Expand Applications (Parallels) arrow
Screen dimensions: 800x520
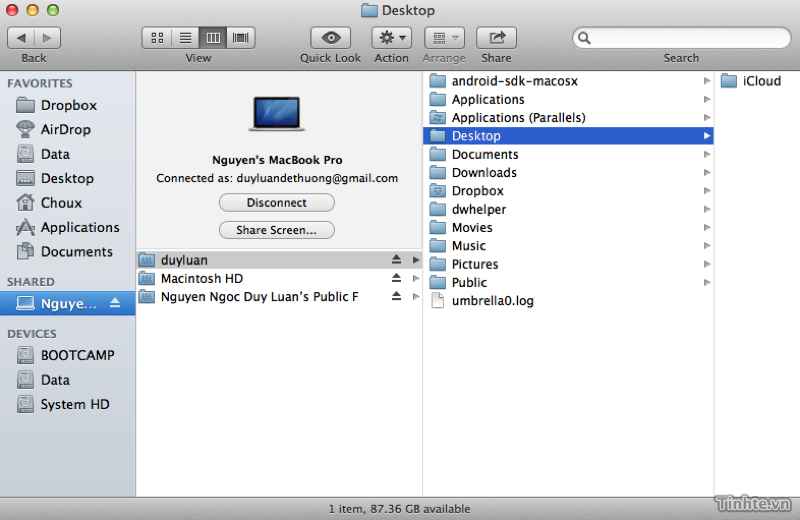point(707,117)
